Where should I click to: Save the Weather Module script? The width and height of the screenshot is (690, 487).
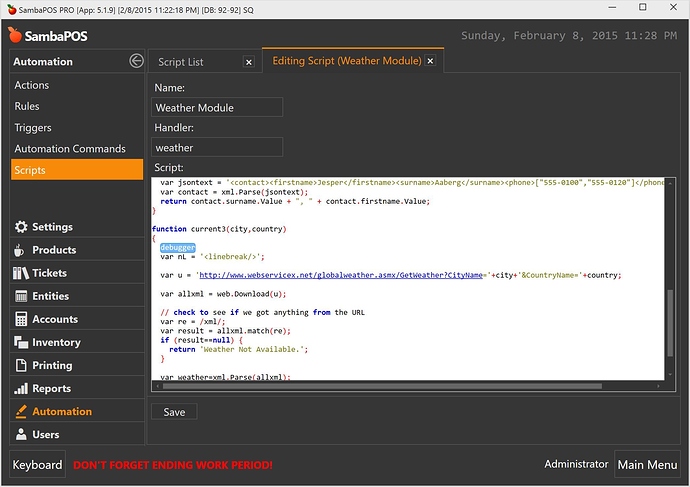tap(174, 412)
